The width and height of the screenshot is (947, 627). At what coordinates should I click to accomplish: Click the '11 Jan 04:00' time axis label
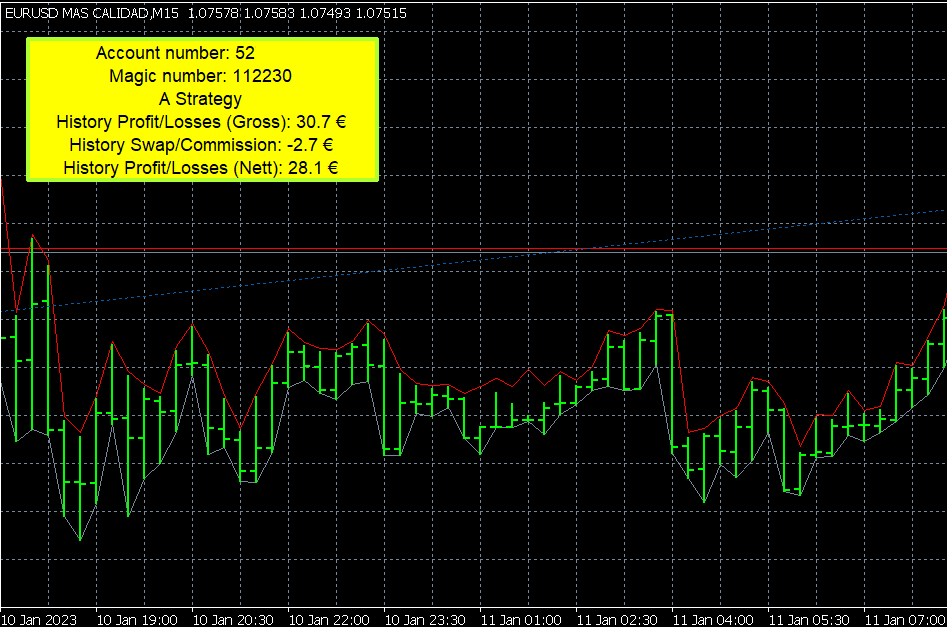pos(713,620)
